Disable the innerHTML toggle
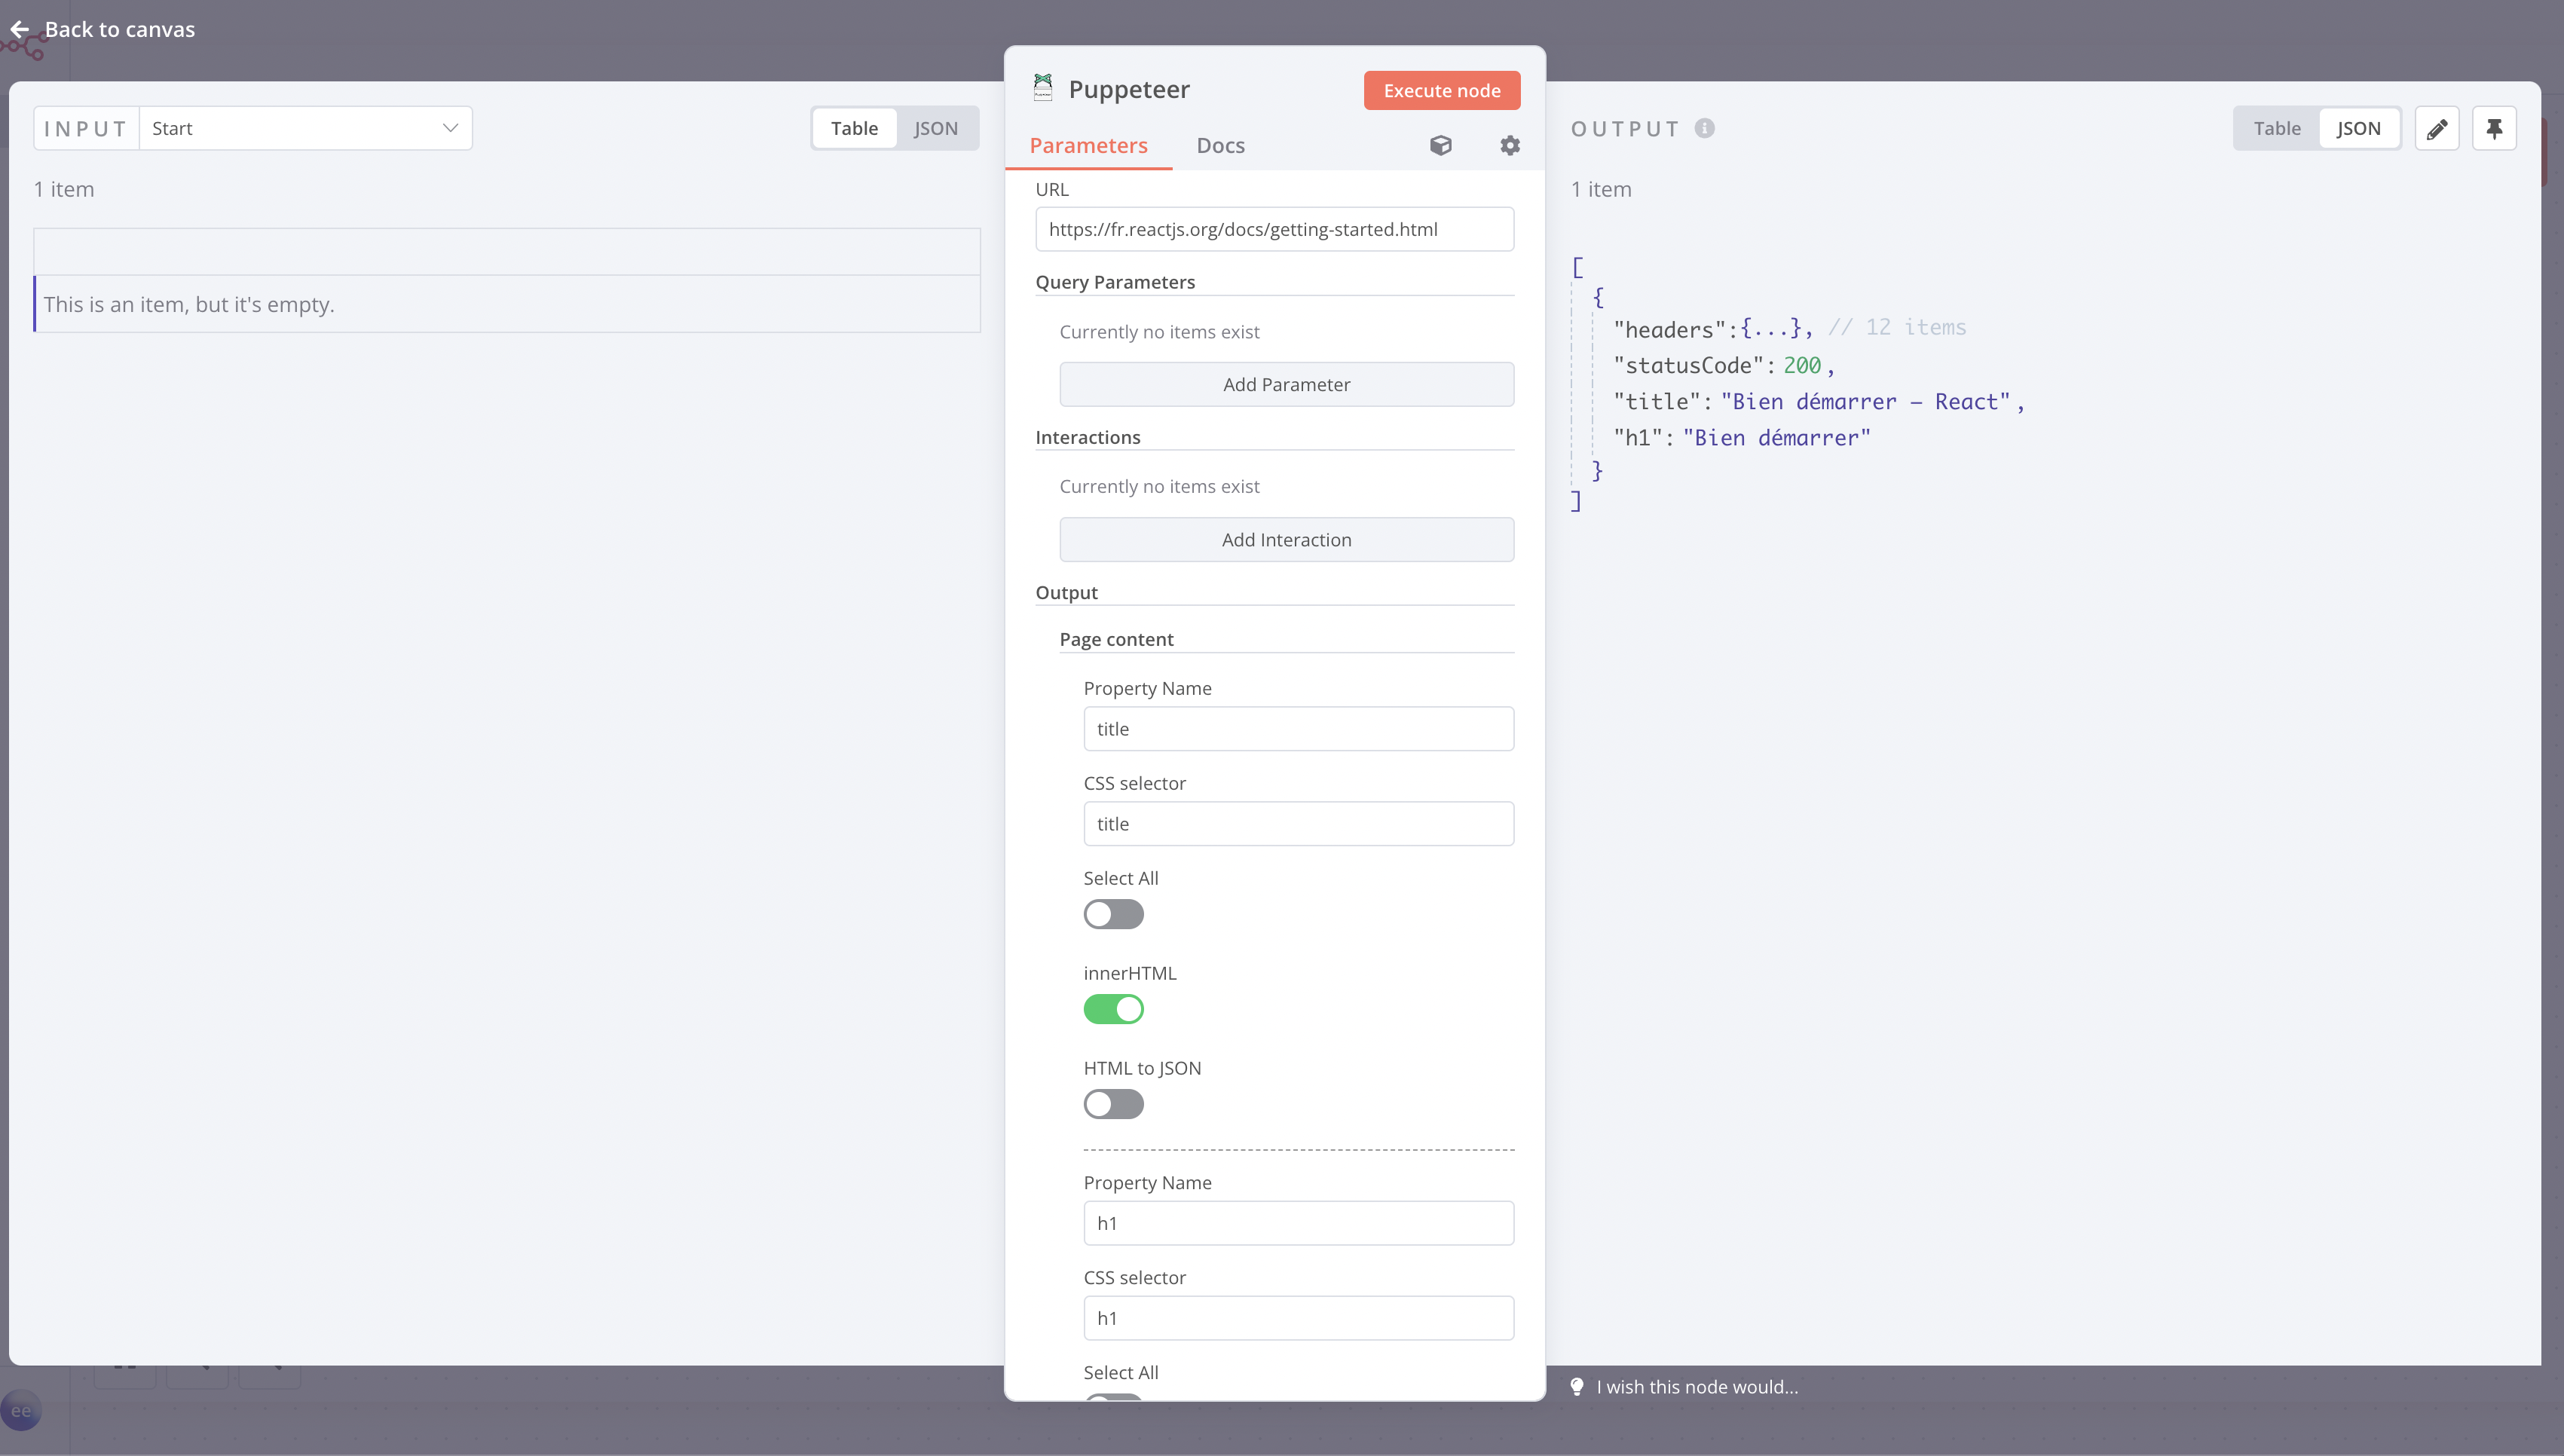Viewport: 2564px width, 1456px height. [1113, 1009]
